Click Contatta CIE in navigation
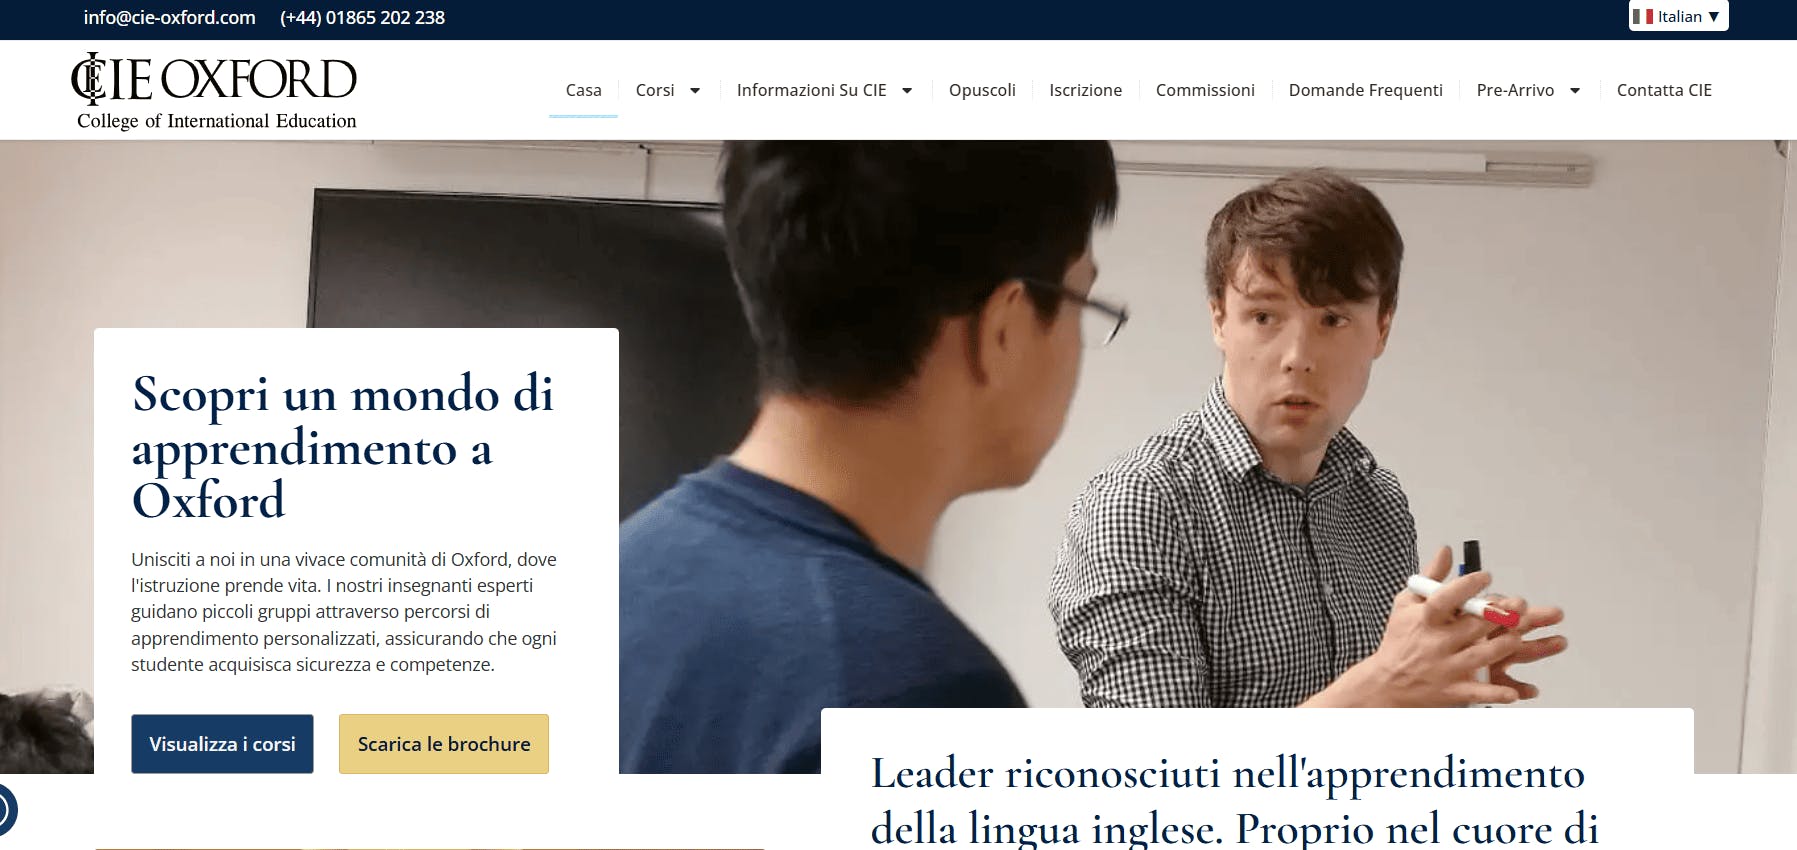Viewport: 1797px width, 850px height. tap(1664, 90)
